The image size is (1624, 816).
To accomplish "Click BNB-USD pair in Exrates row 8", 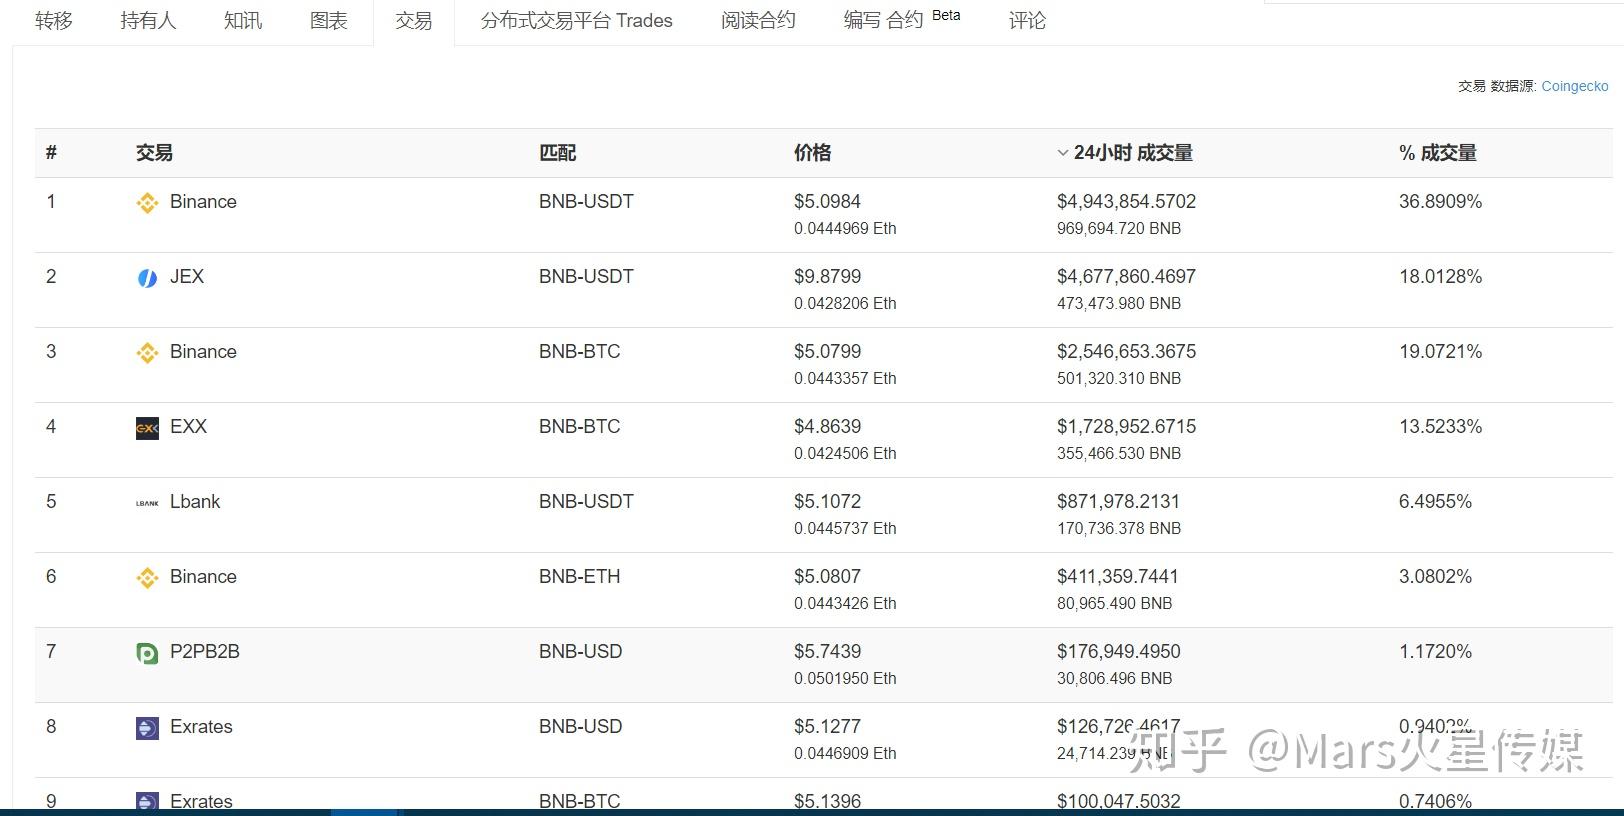I will tap(580, 727).
